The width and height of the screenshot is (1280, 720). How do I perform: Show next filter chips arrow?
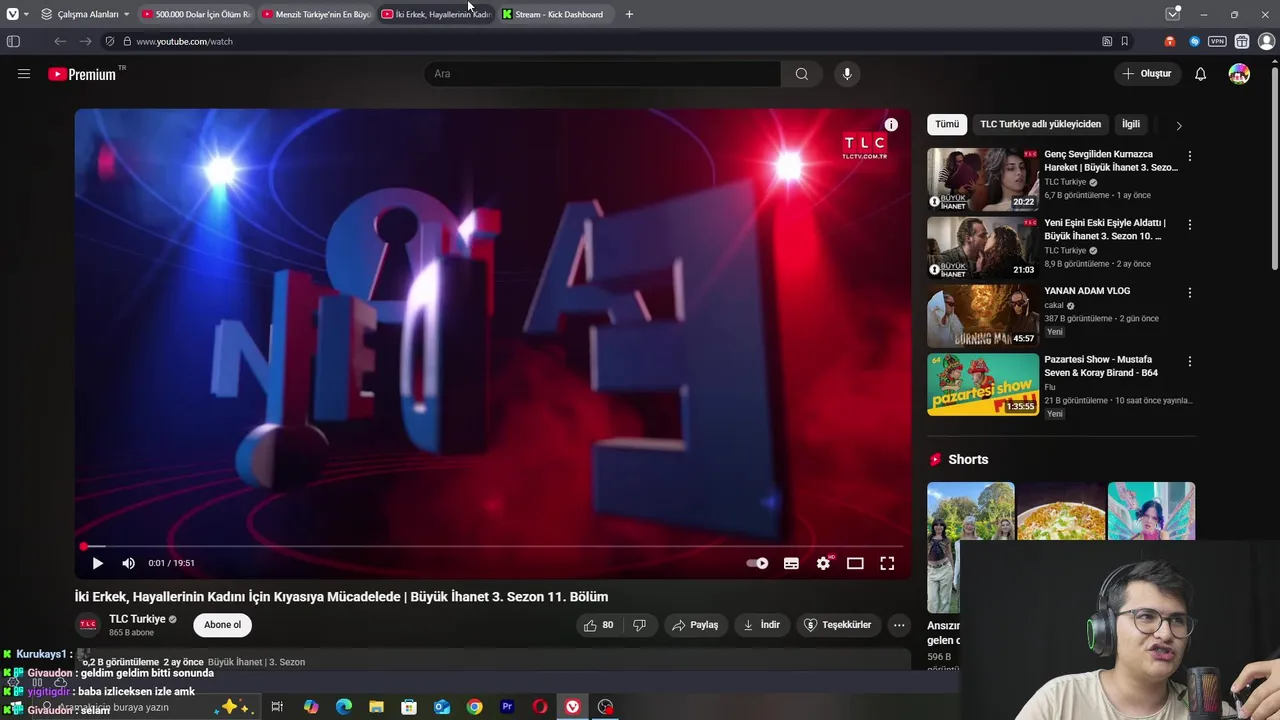[x=1178, y=125]
